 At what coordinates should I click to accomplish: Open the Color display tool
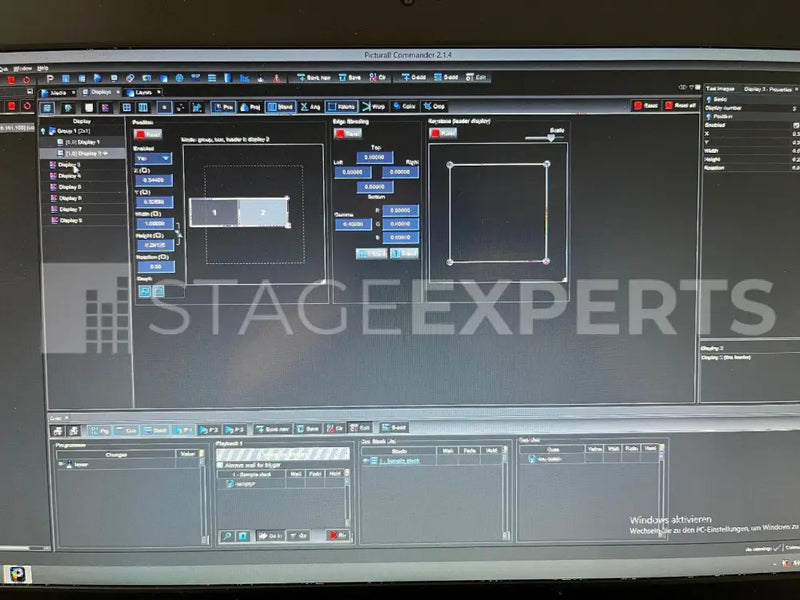404,107
